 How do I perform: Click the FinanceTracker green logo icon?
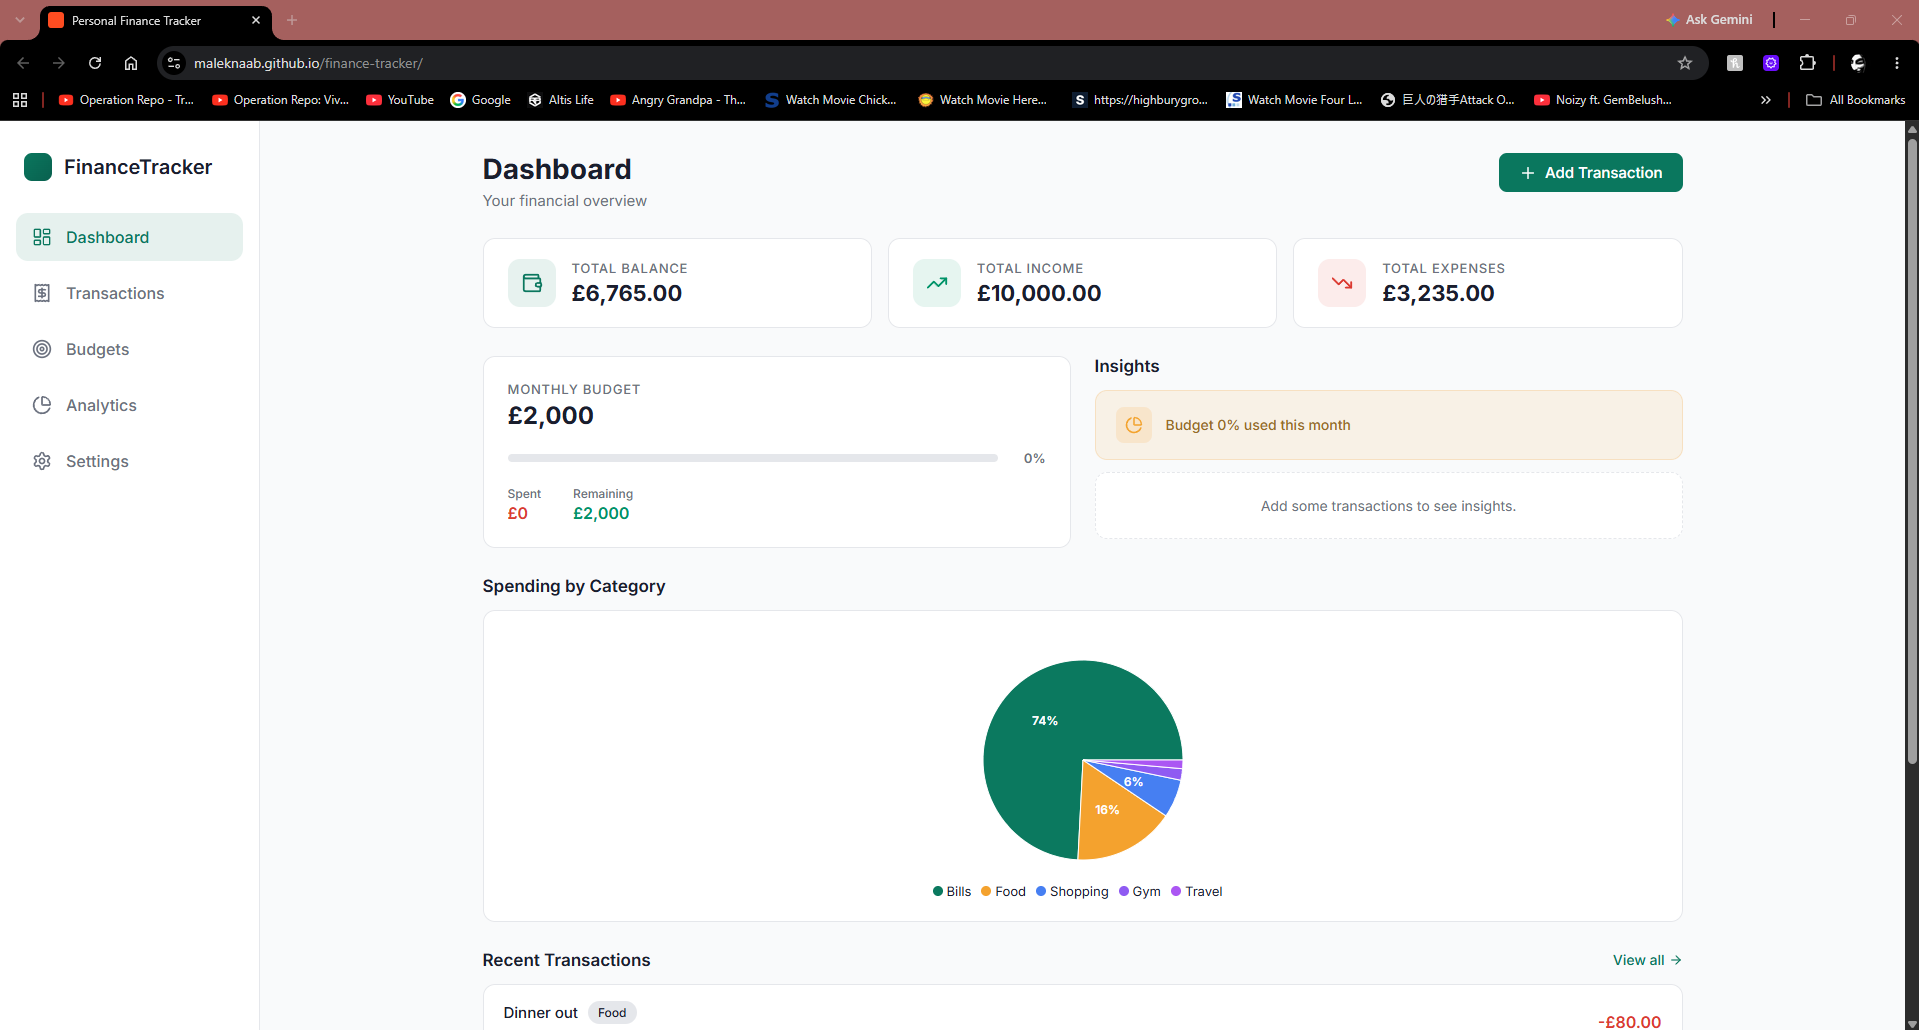click(38, 167)
